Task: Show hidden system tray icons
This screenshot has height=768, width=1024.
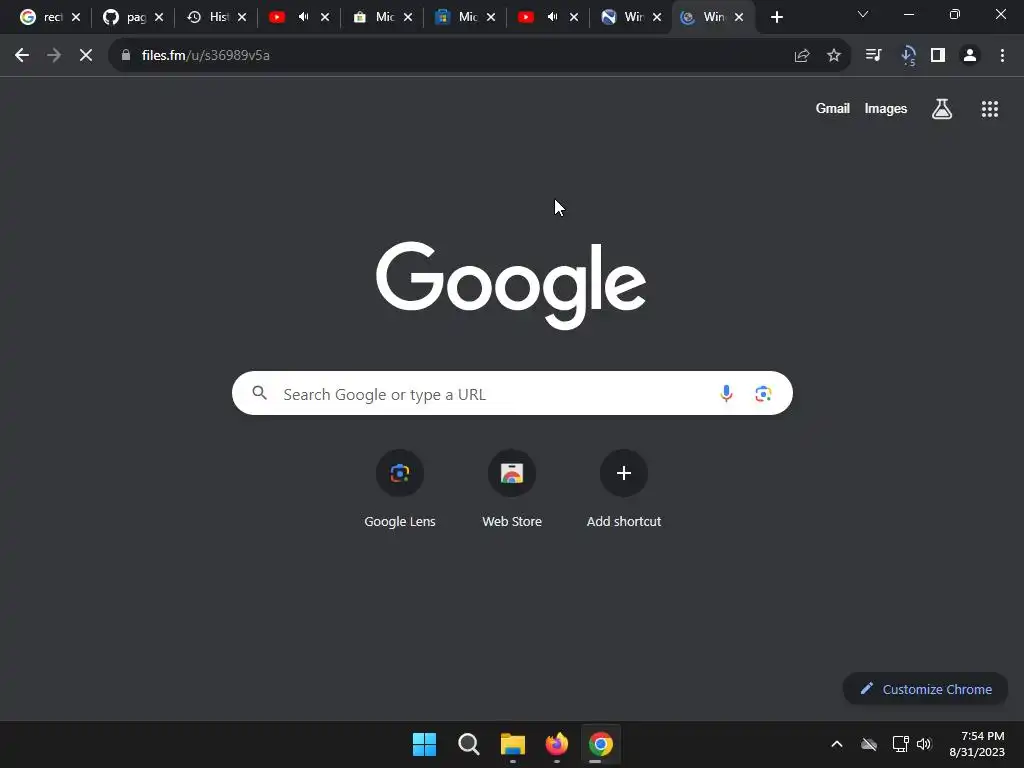Action: click(x=837, y=744)
